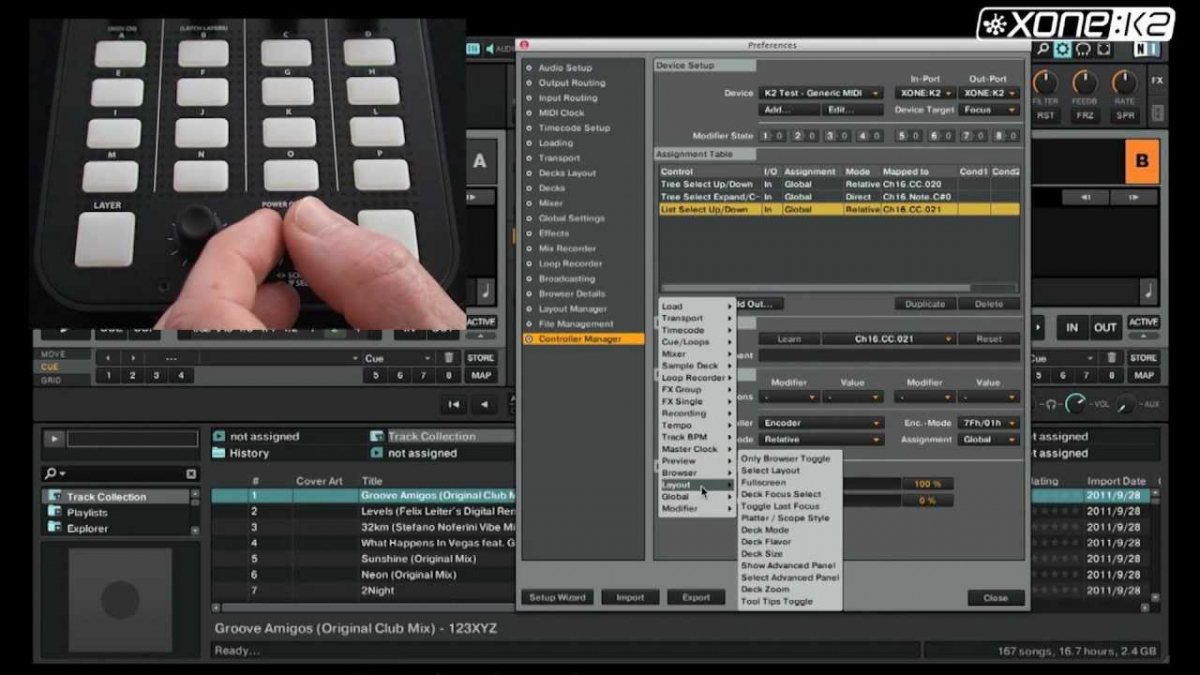
Task: Toggle RST button in FX panel
Action: tap(1045, 116)
